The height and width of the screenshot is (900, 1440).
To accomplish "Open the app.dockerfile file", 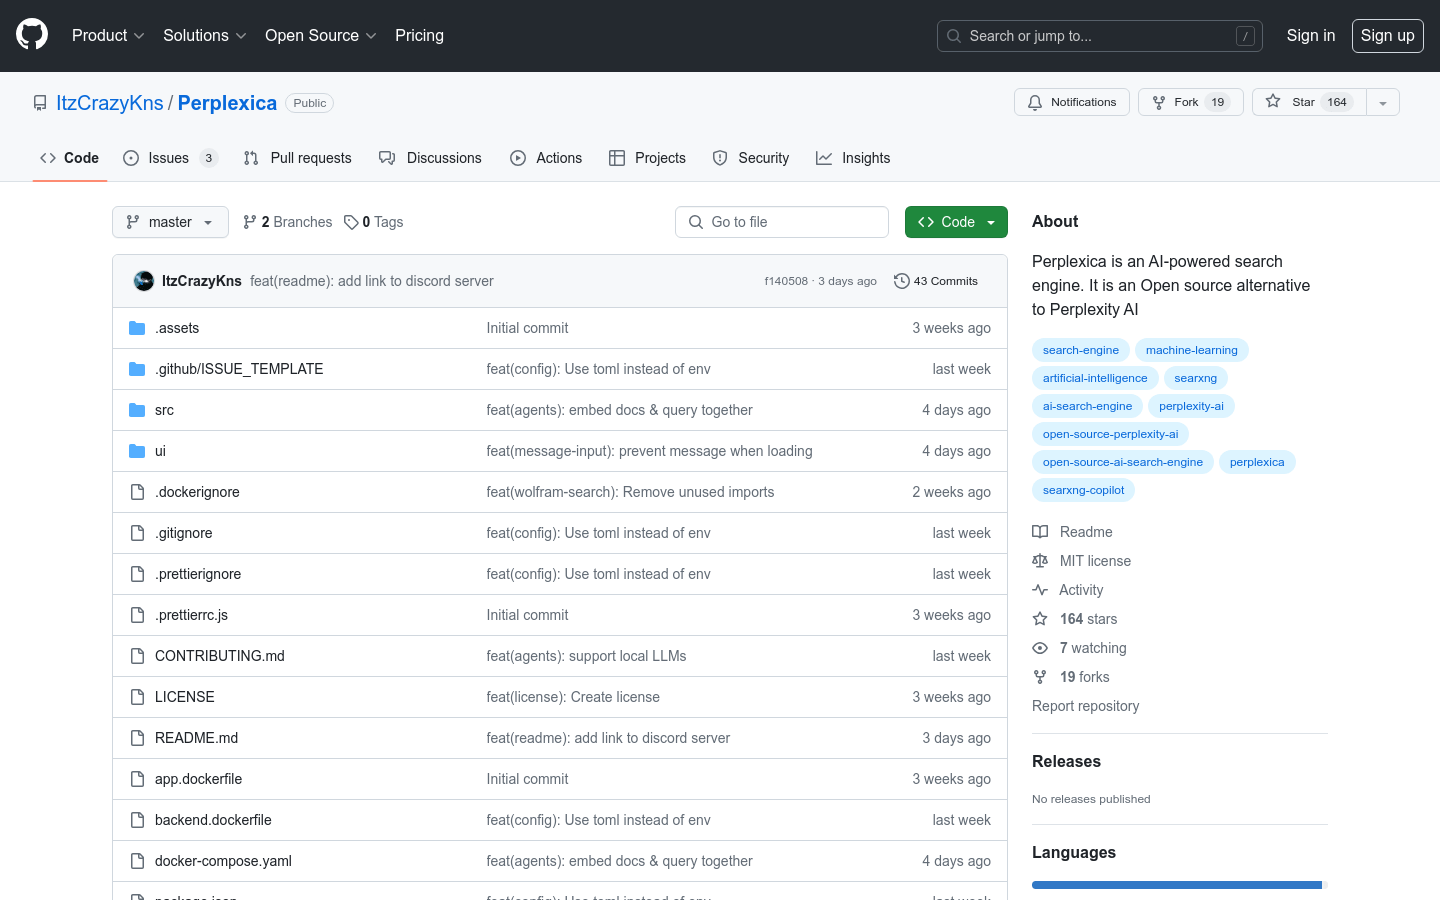I will 198,779.
